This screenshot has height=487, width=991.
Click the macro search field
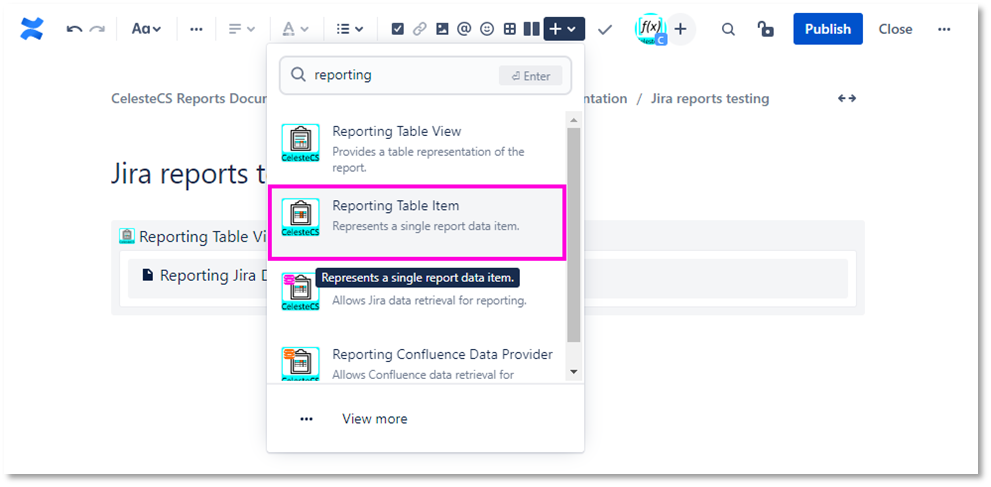coord(425,75)
